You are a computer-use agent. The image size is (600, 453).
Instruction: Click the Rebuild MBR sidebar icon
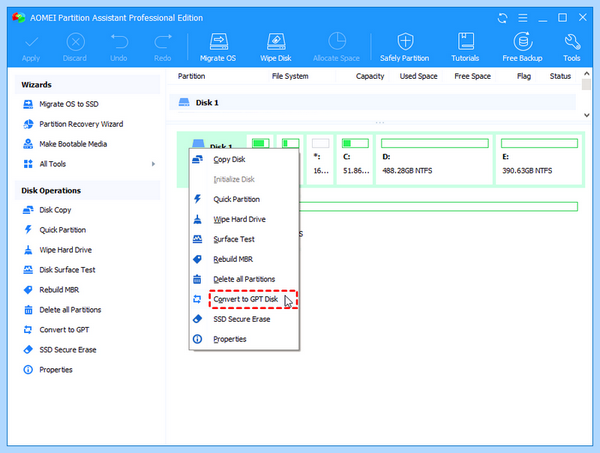28,290
